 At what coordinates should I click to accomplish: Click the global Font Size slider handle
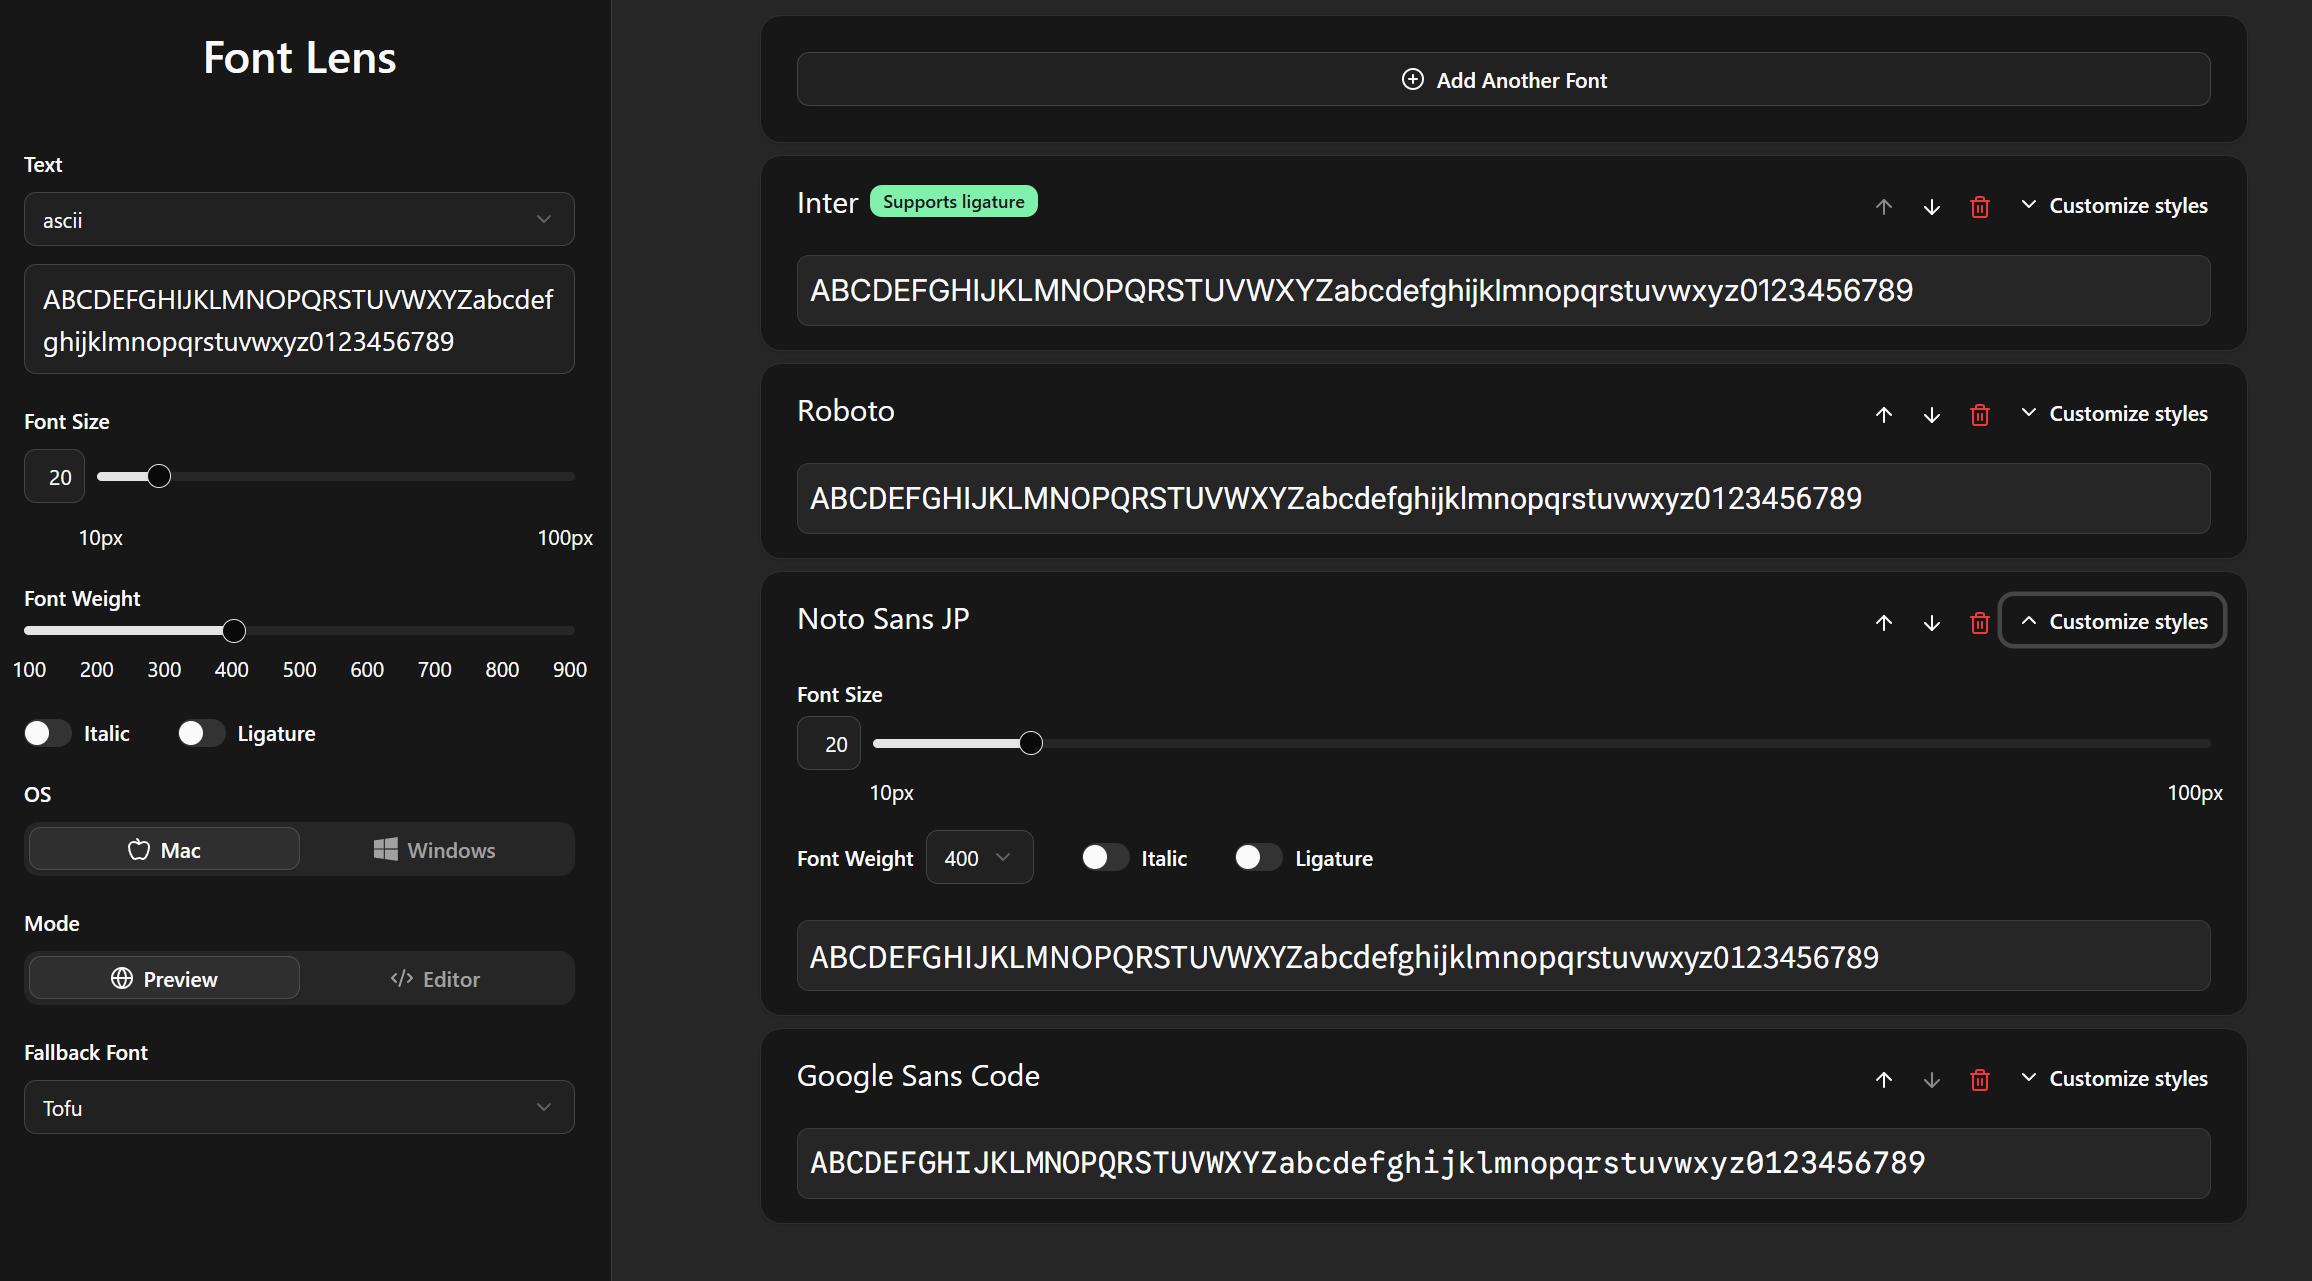tap(159, 476)
